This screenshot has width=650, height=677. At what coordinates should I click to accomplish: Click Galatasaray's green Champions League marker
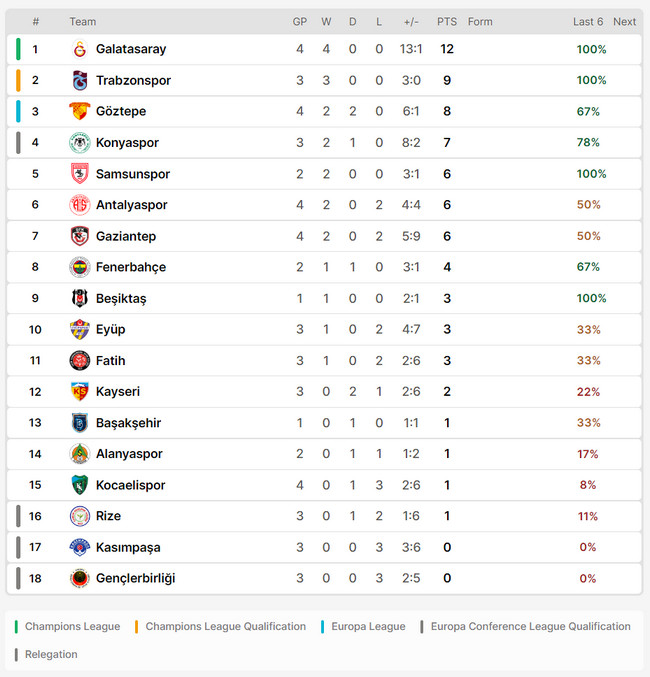(18, 49)
